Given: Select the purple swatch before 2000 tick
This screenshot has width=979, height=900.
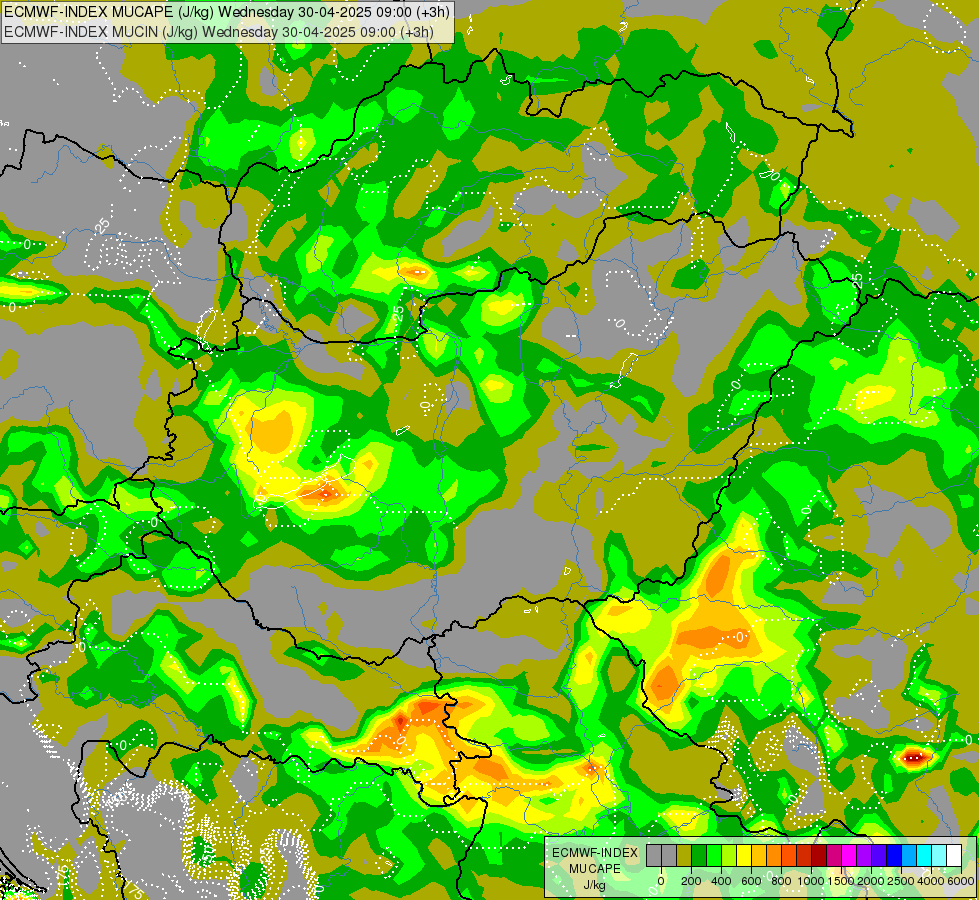Looking at the screenshot, I should (865, 855).
